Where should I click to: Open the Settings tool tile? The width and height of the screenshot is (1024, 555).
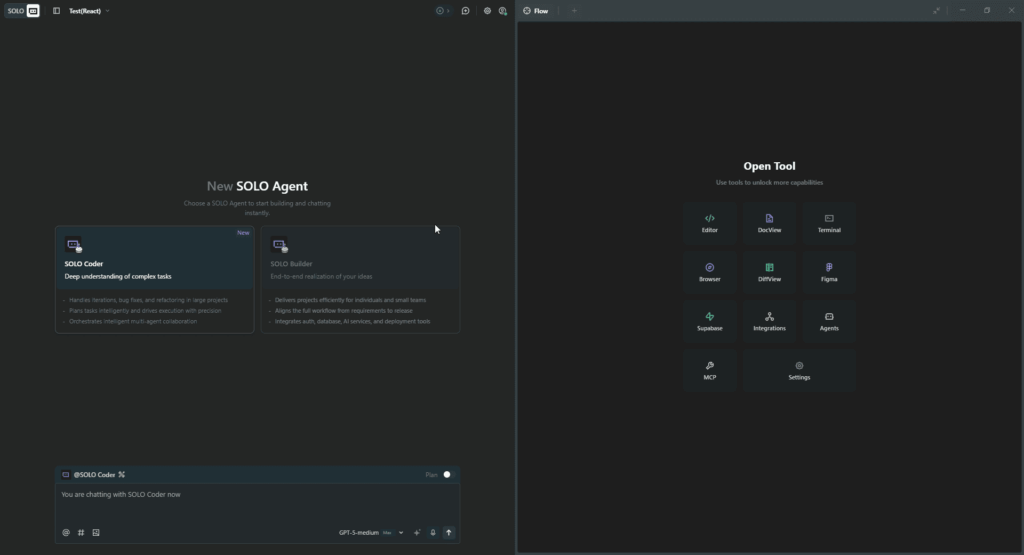(x=799, y=370)
